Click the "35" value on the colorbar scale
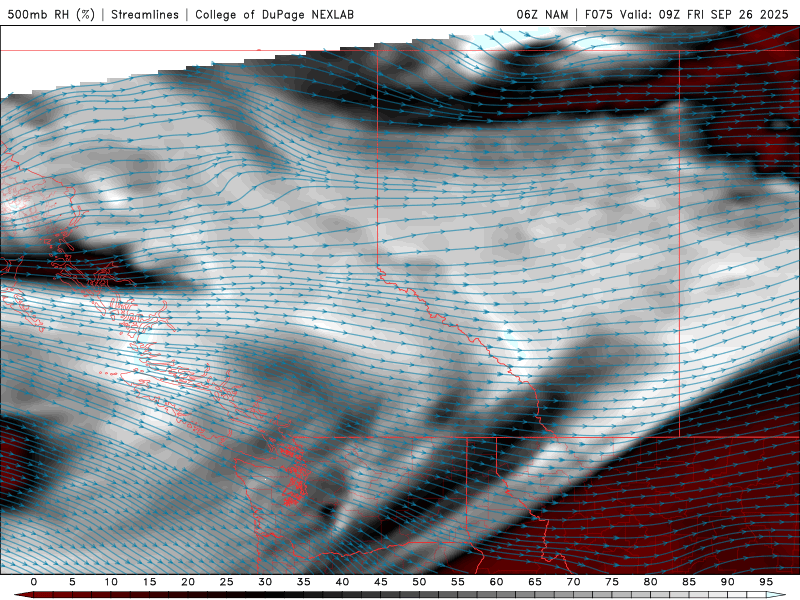The width and height of the screenshot is (800, 600). [304, 582]
